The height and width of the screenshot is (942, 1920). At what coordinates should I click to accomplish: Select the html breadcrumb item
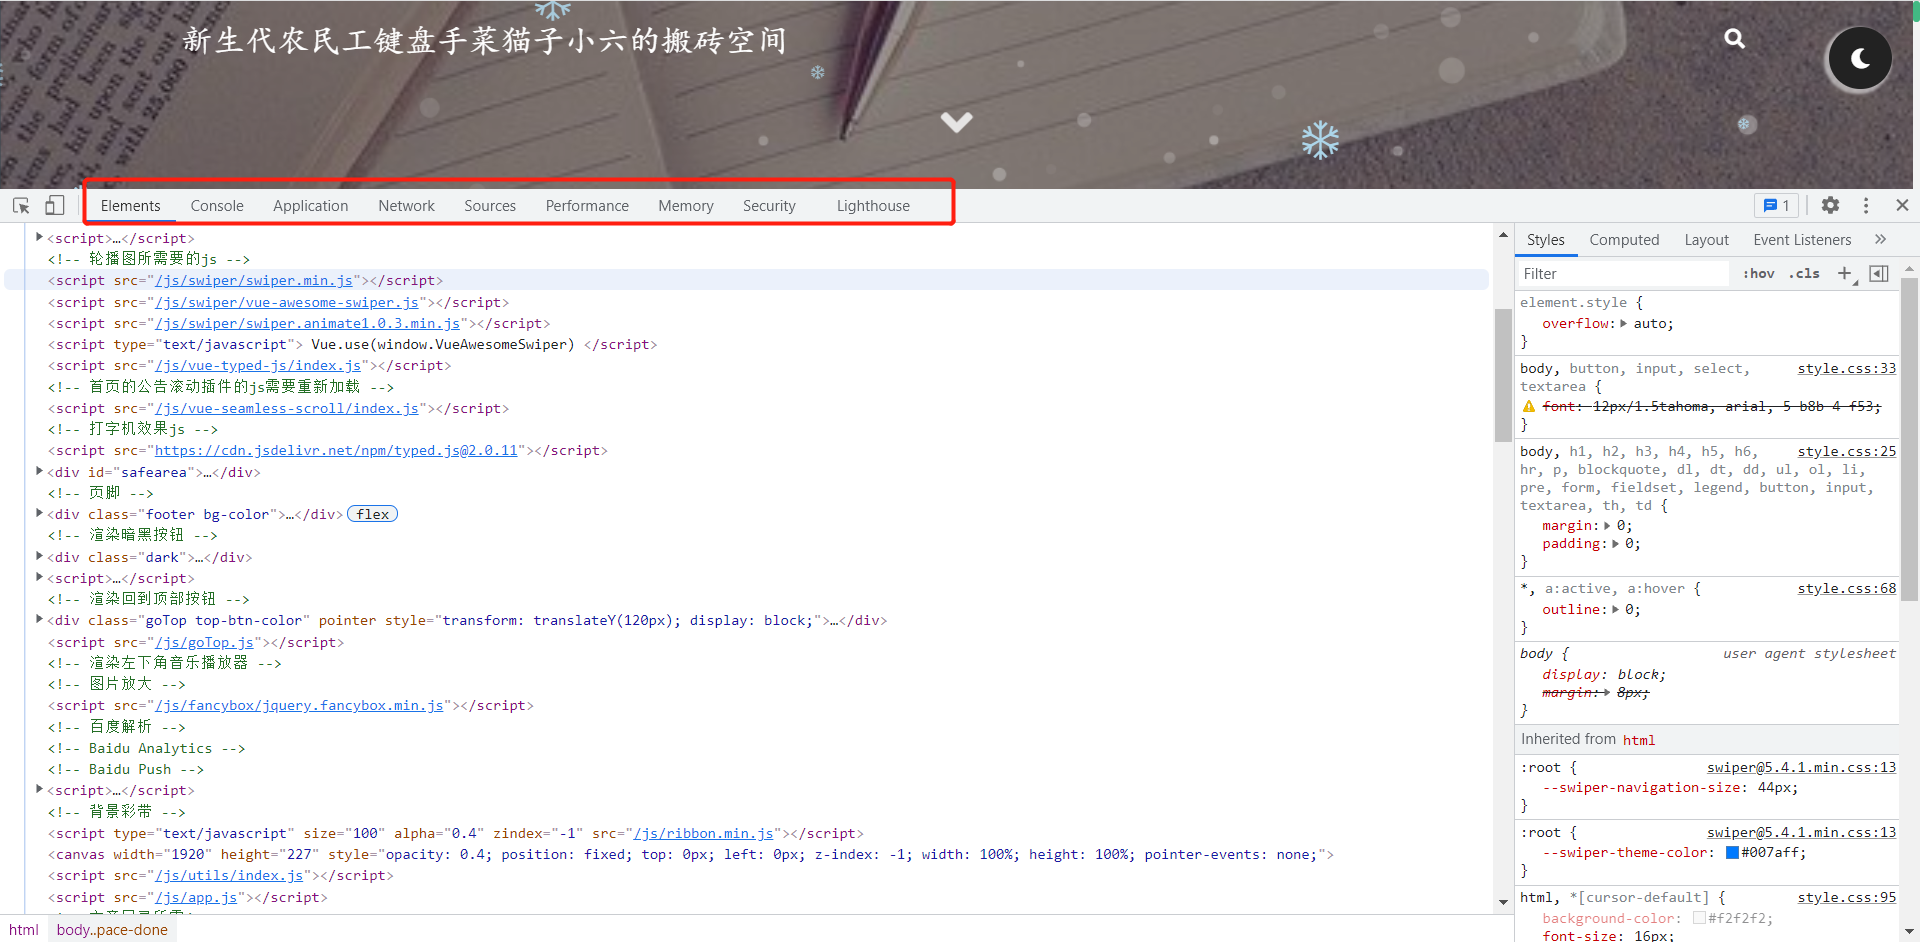(x=24, y=930)
